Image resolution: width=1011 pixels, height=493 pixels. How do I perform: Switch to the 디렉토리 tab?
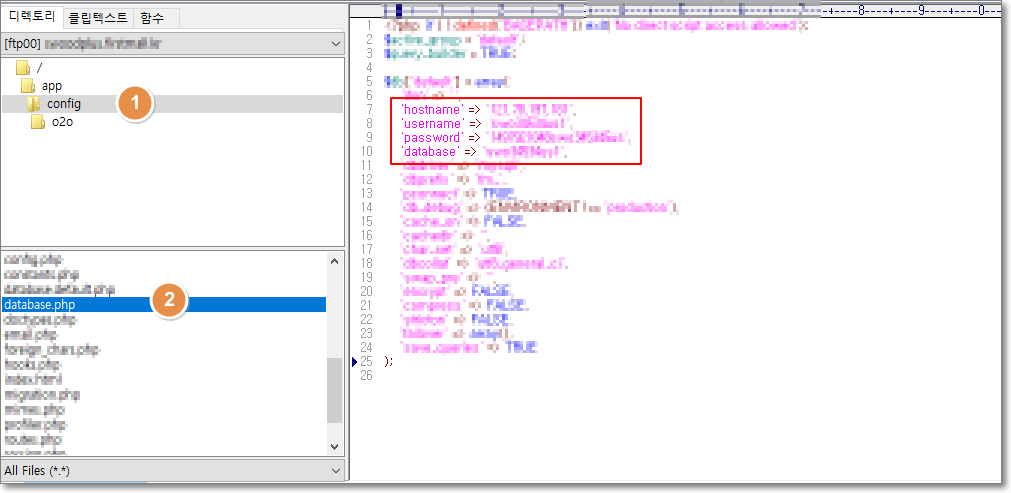pyautogui.click(x=33, y=16)
